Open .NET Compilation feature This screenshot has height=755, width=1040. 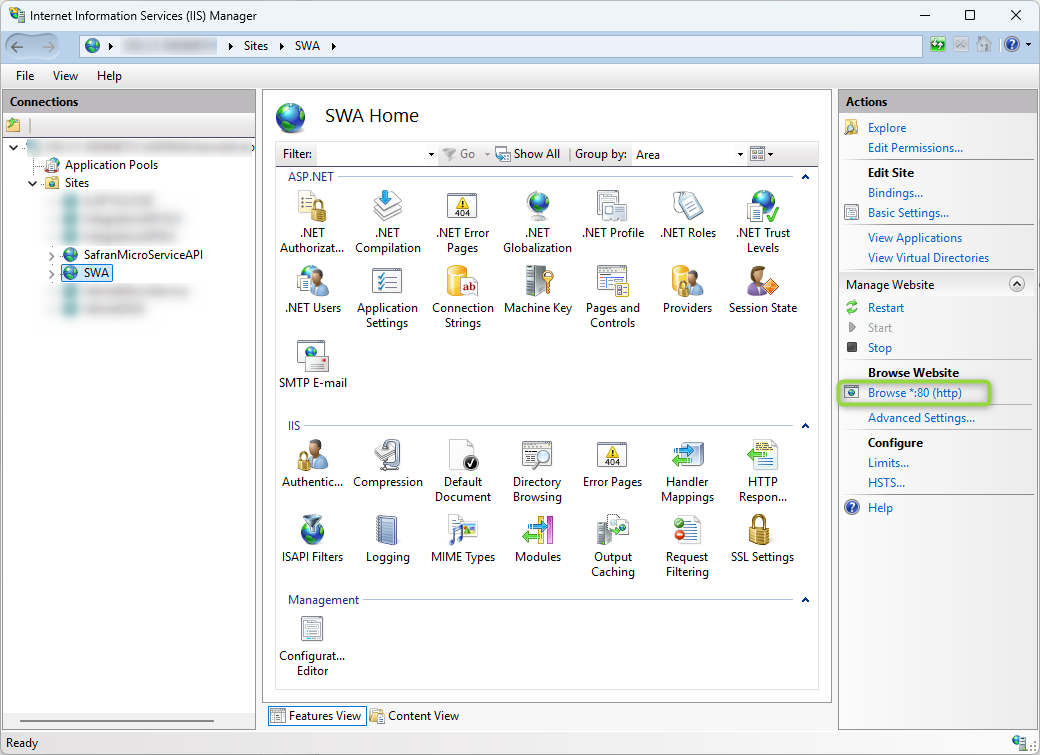coord(387,222)
